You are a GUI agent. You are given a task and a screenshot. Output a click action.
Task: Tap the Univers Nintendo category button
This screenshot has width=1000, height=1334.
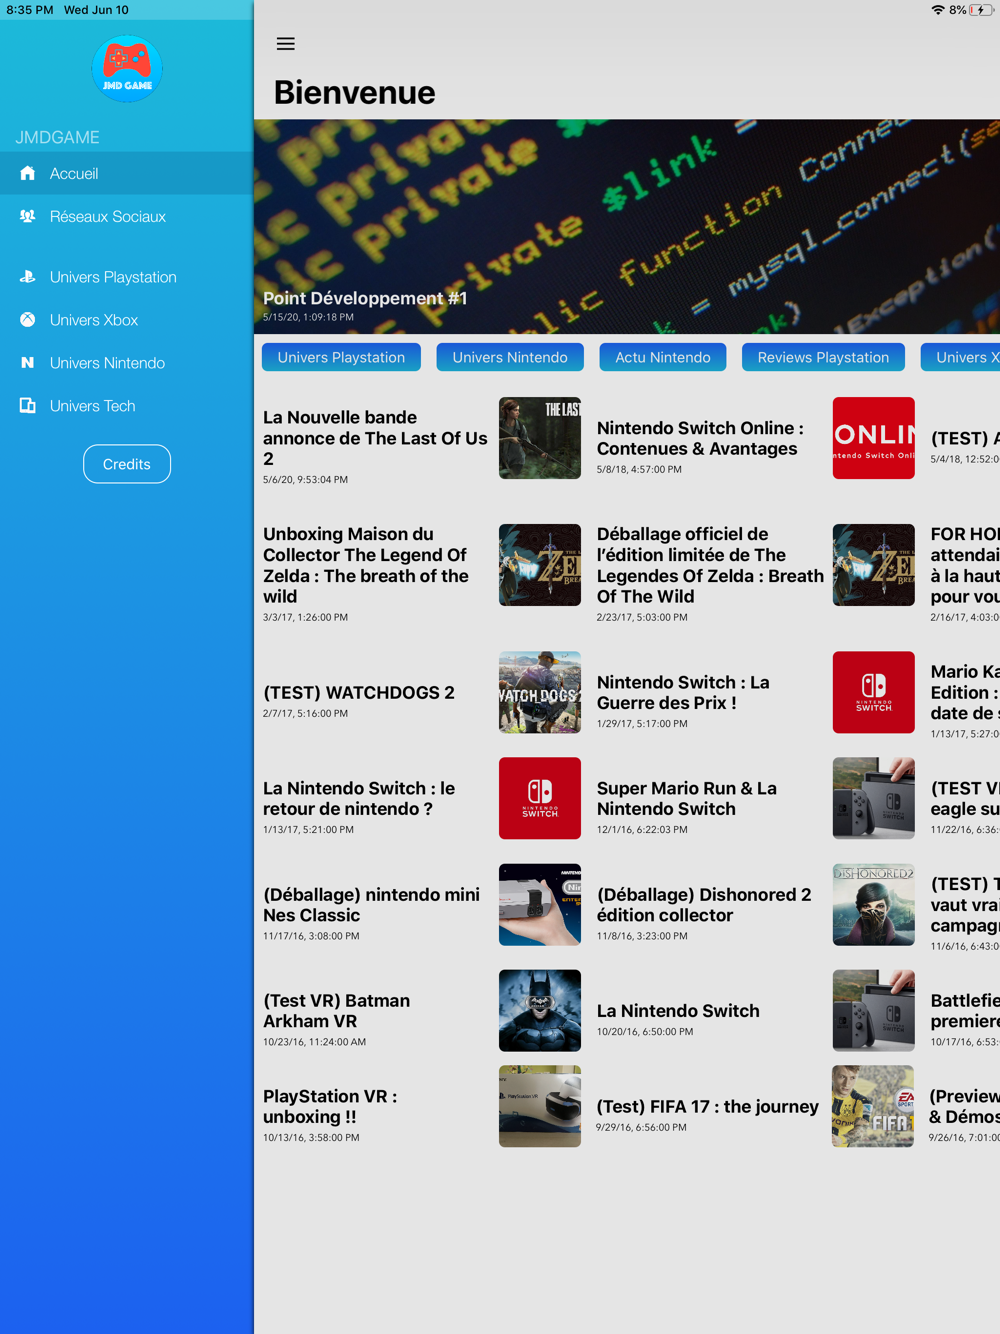510,357
